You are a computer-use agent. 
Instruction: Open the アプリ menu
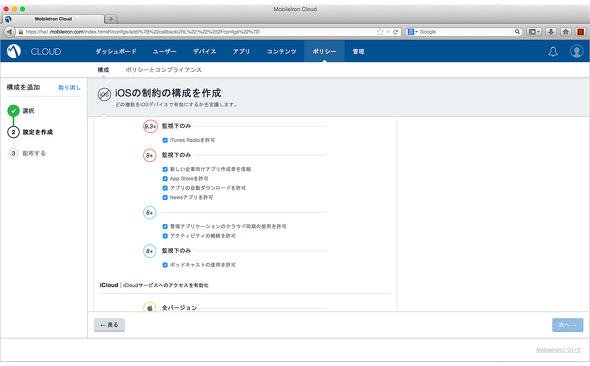(x=241, y=52)
